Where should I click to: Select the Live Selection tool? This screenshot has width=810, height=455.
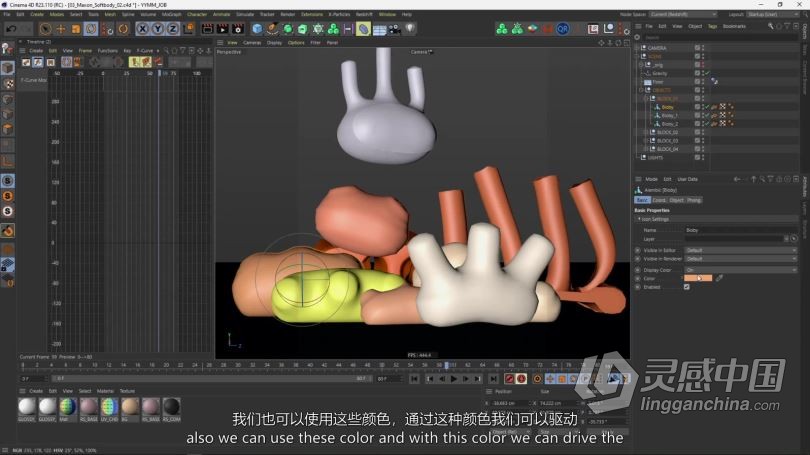(45, 29)
